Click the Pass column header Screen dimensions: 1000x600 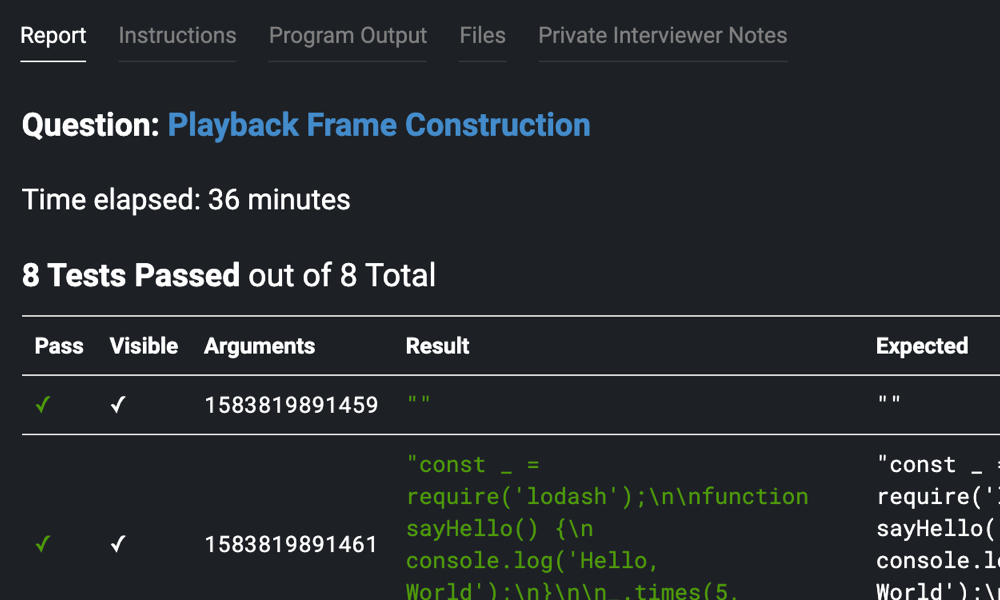pos(59,346)
